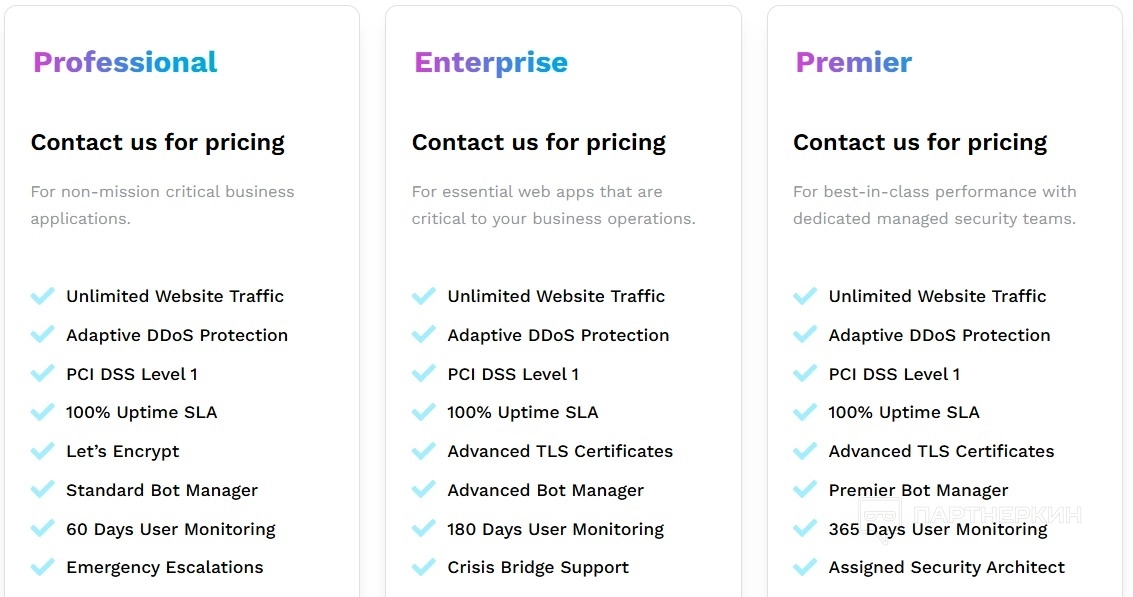Click checkmark beside Let's Encrypt
Viewport: 1133px width, 597px height.
pyautogui.click(x=42, y=451)
